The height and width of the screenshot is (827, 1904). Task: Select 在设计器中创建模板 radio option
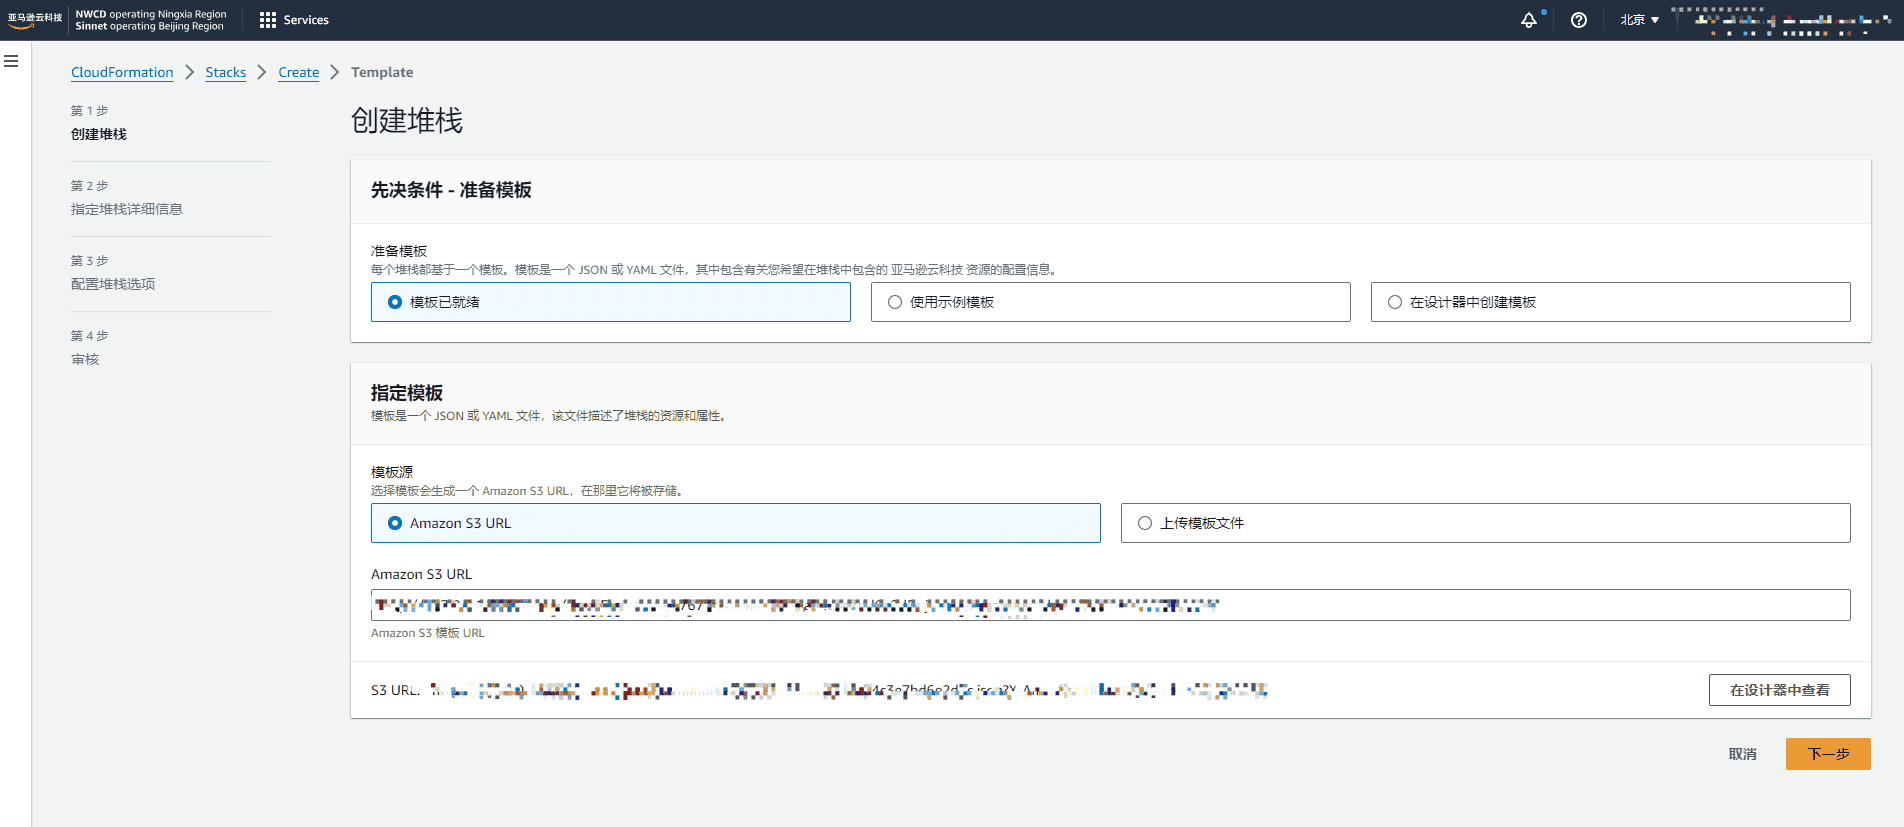[1611, 302]
